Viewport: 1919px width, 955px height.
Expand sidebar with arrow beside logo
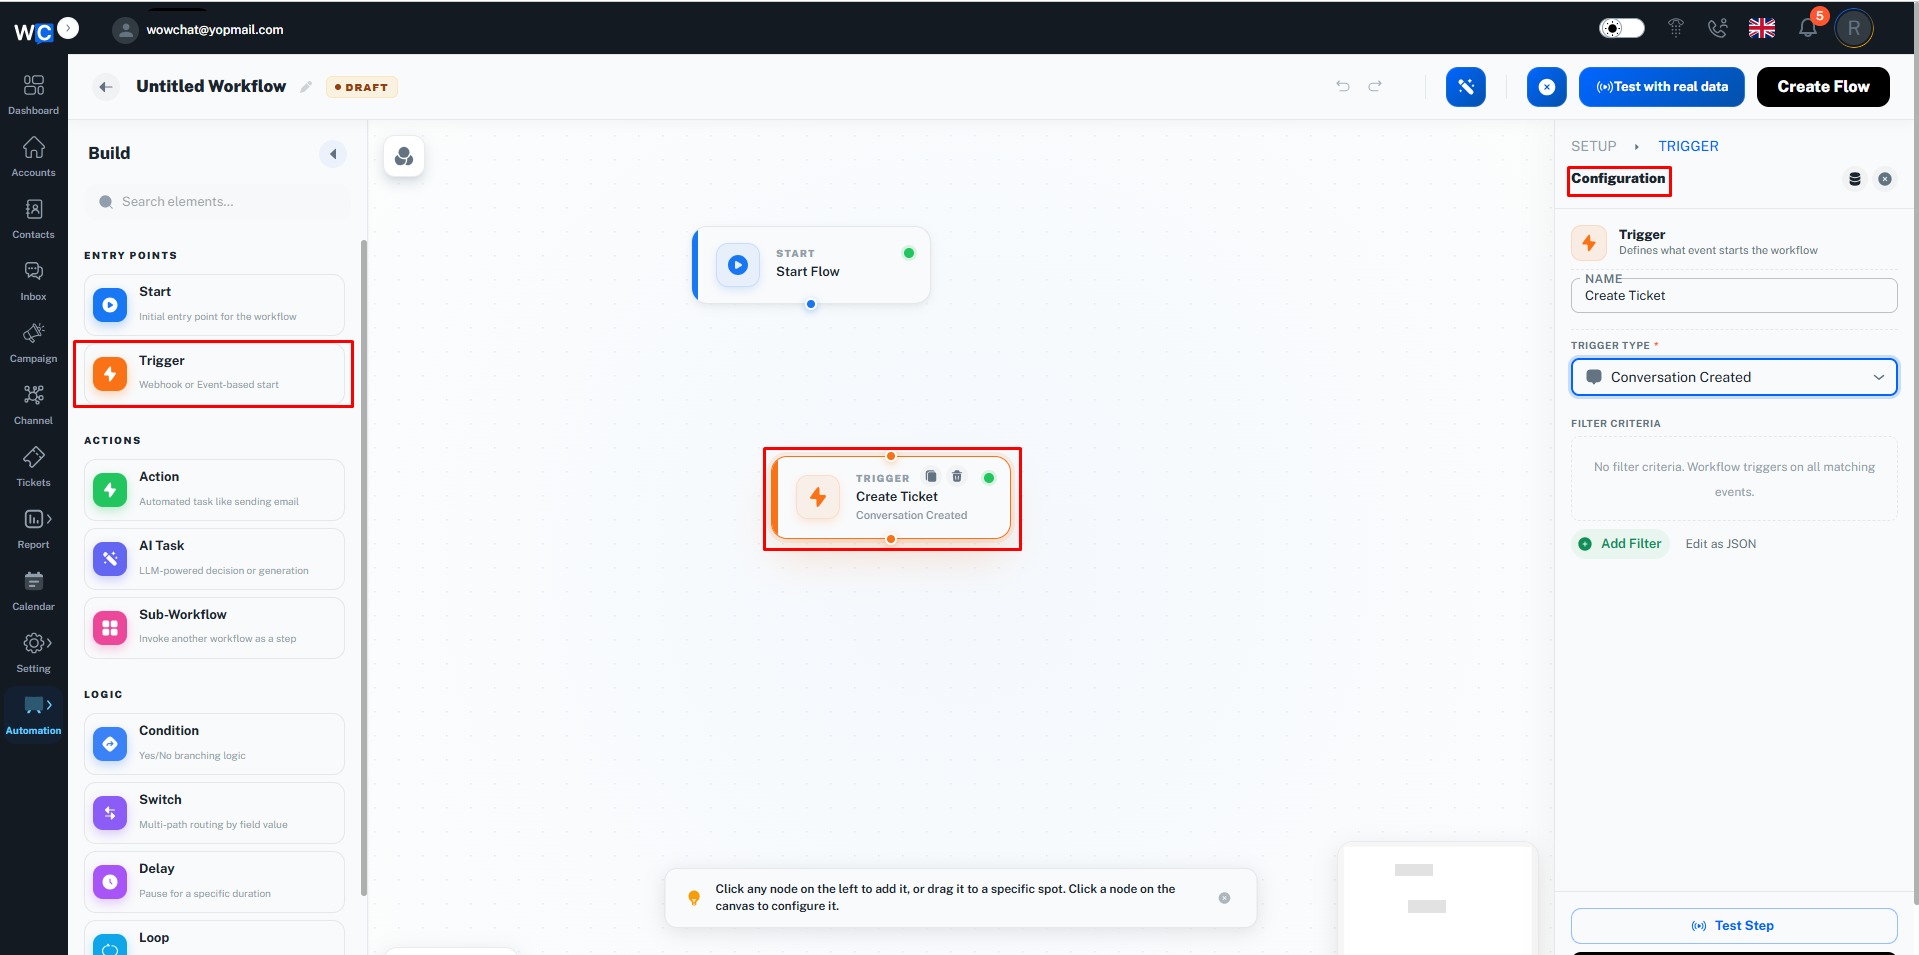click(x=68, y=28)
